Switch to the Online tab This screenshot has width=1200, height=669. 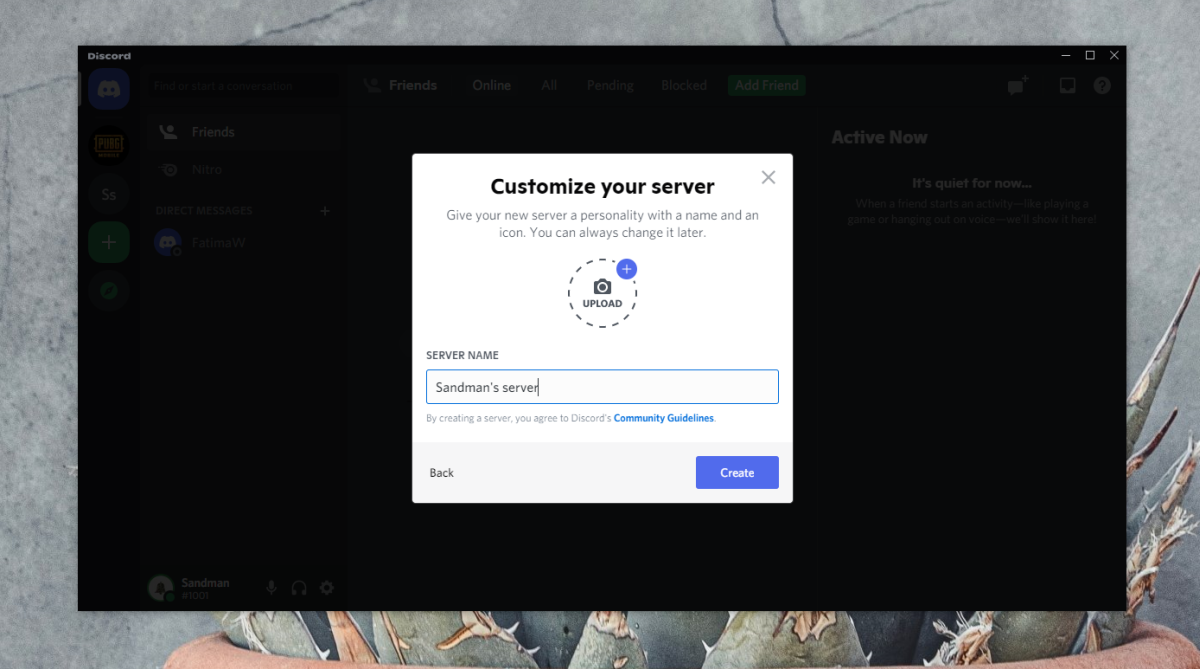pos(491,85)
